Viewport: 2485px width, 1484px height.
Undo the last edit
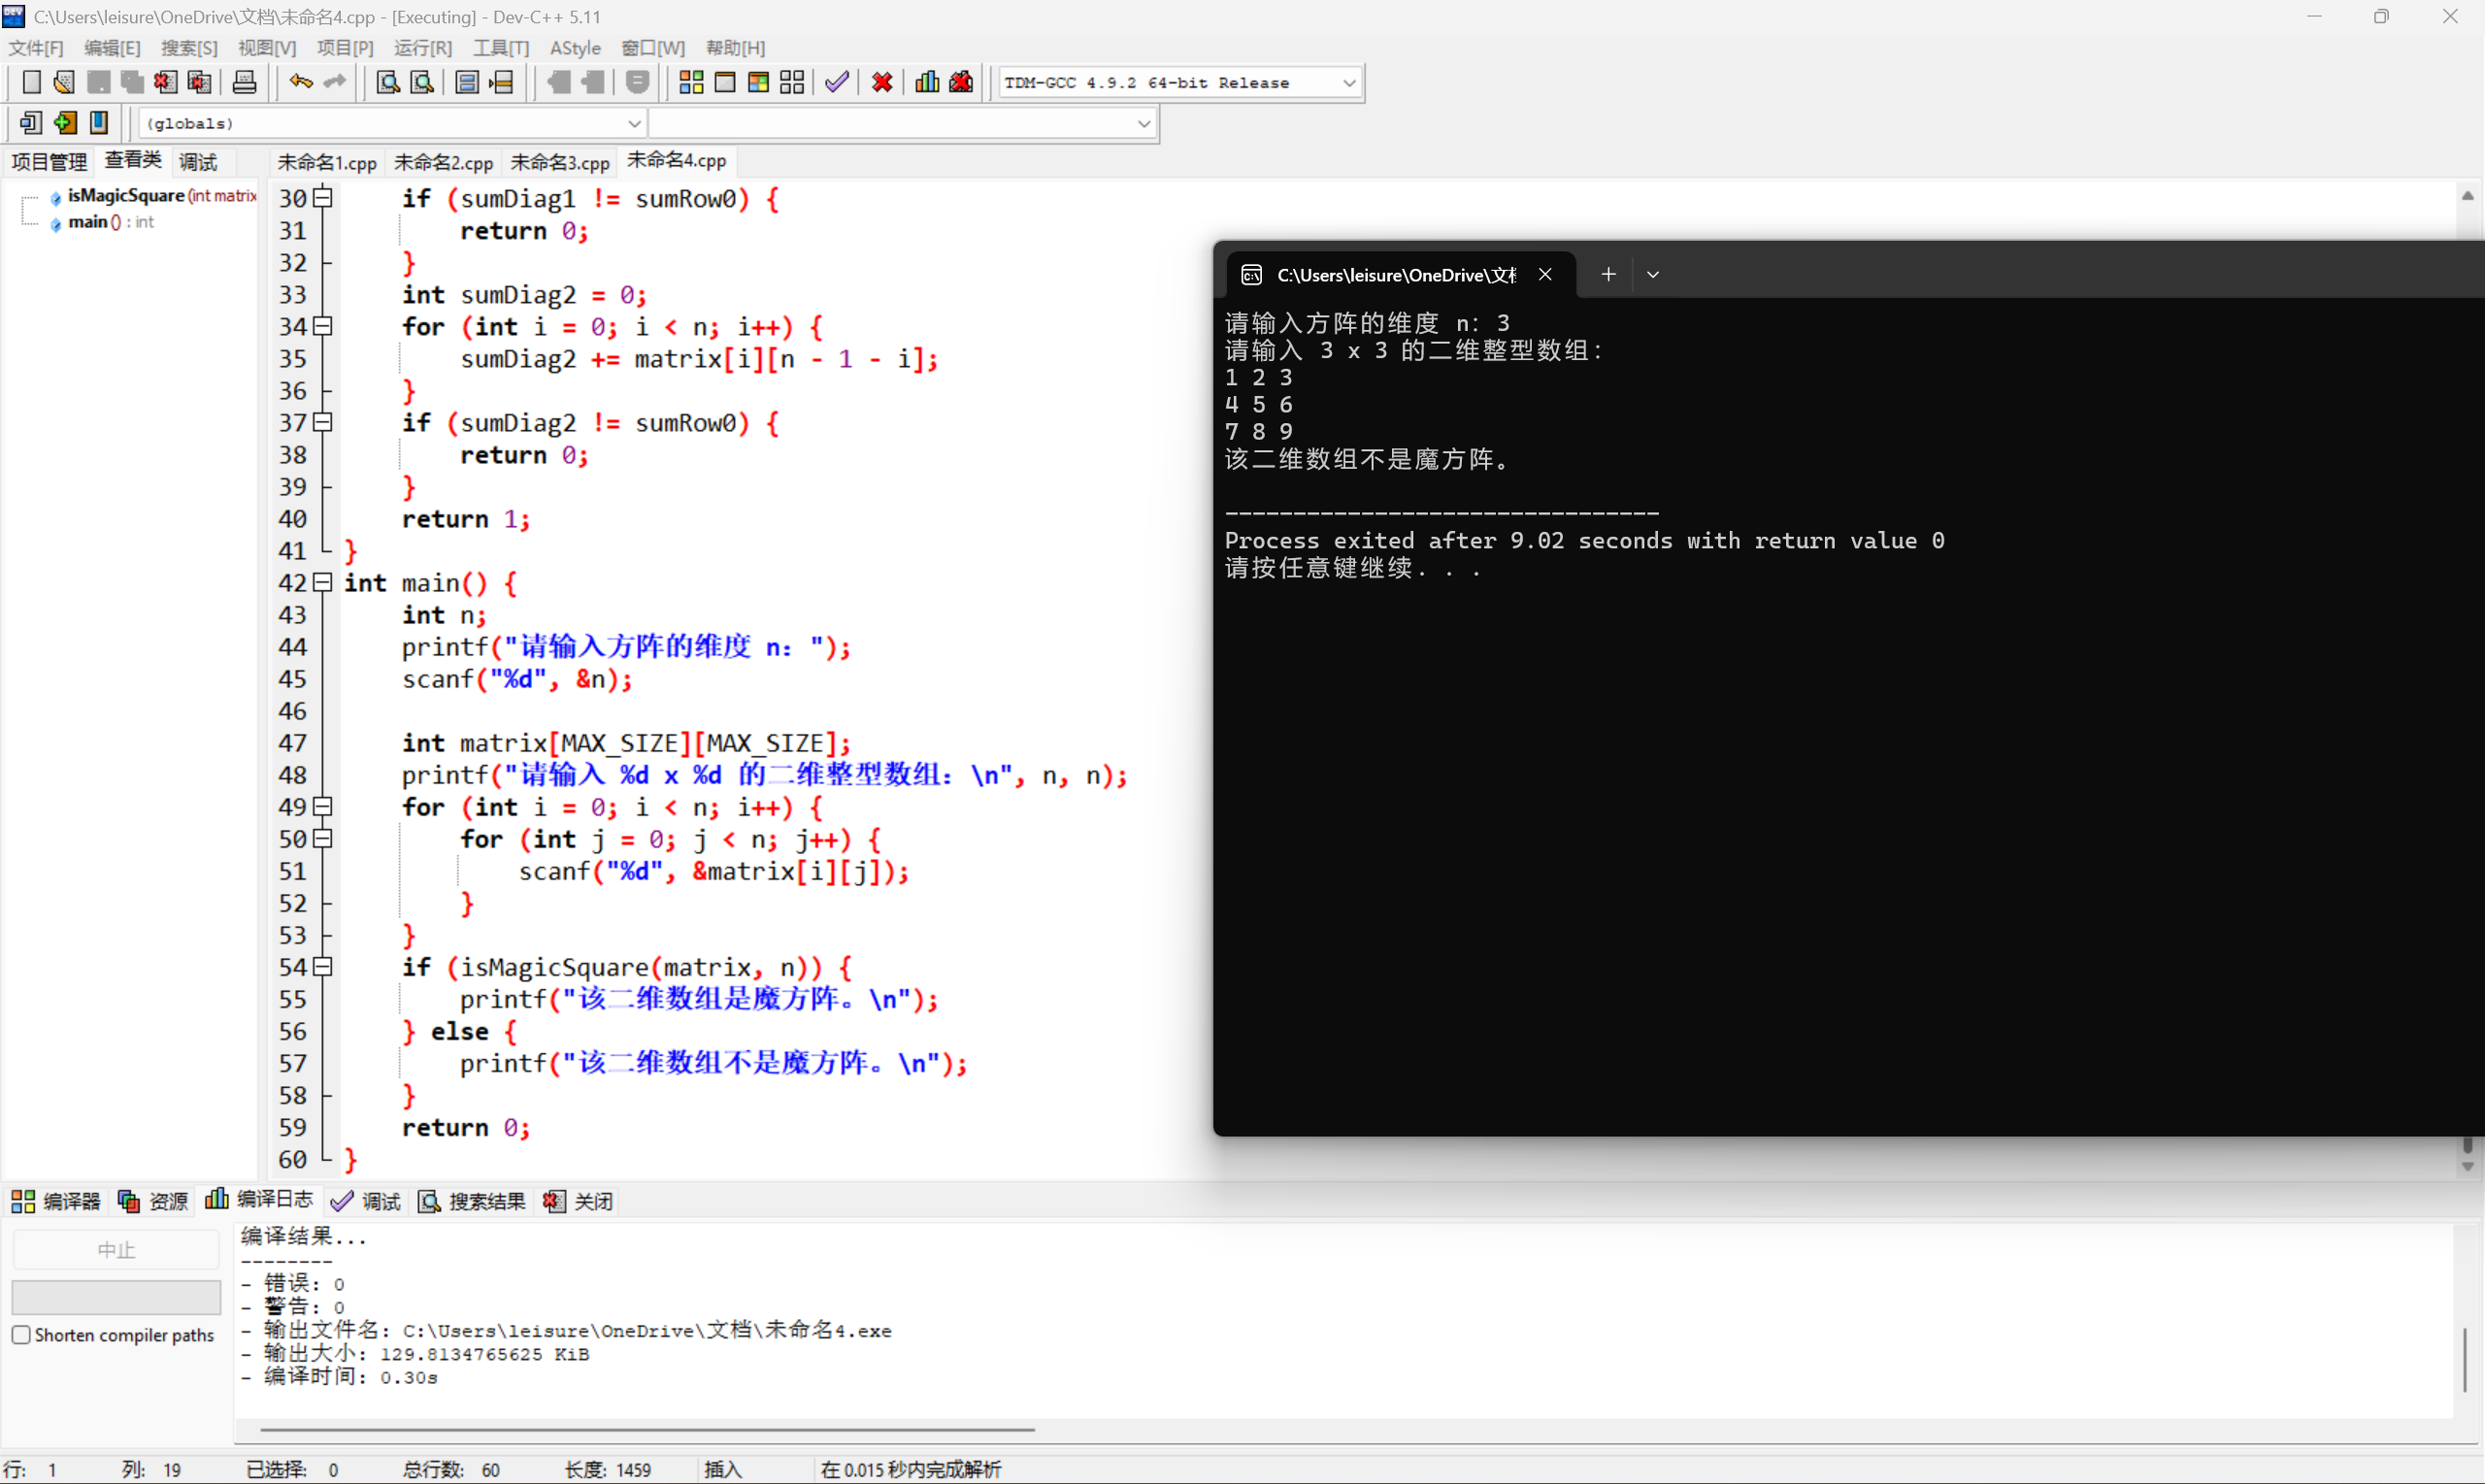[x=299, y=82]
